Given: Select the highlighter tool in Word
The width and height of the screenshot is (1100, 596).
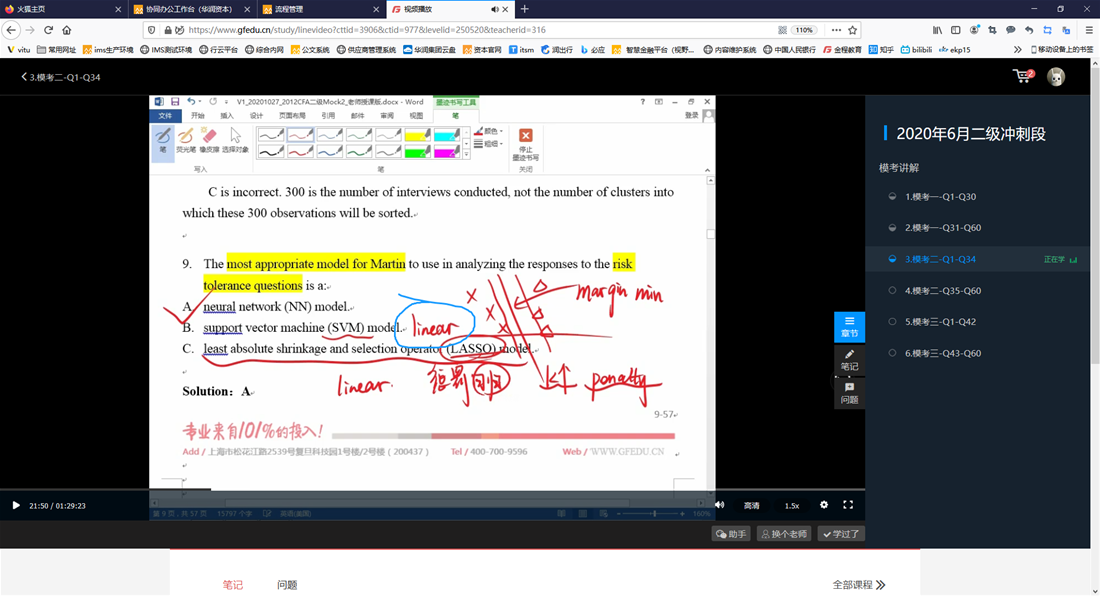Looking at the screenshot, I should coord(186,140).
